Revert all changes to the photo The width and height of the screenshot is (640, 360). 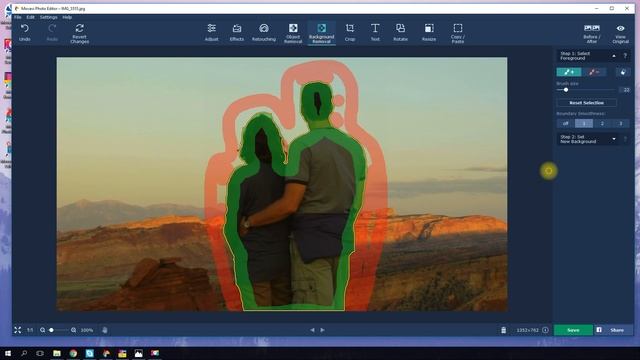coord(80,33)
